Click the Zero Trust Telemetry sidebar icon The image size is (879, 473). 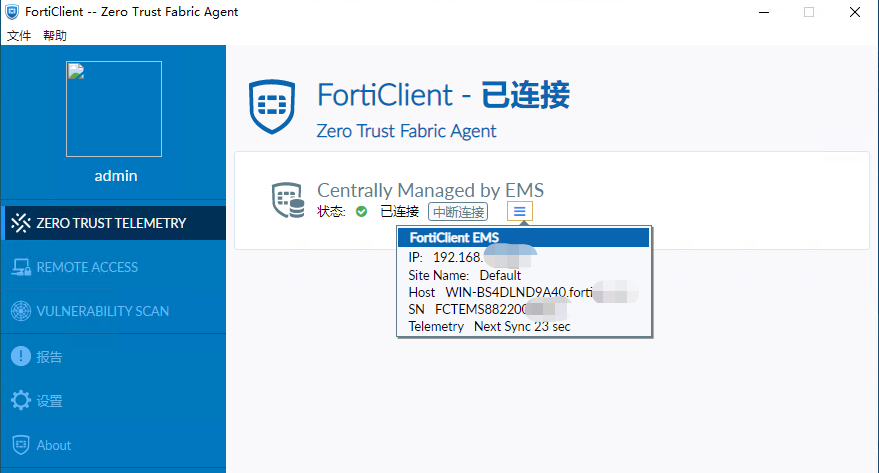coord(20,223)
